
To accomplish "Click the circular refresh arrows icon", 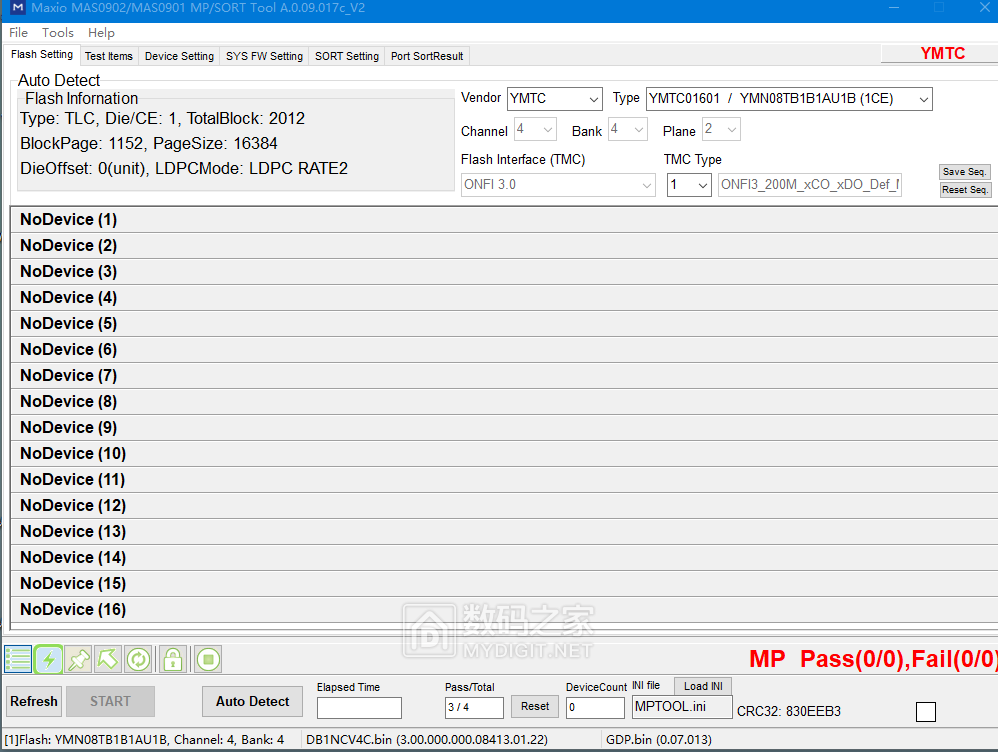I will [x=138, y=659].
